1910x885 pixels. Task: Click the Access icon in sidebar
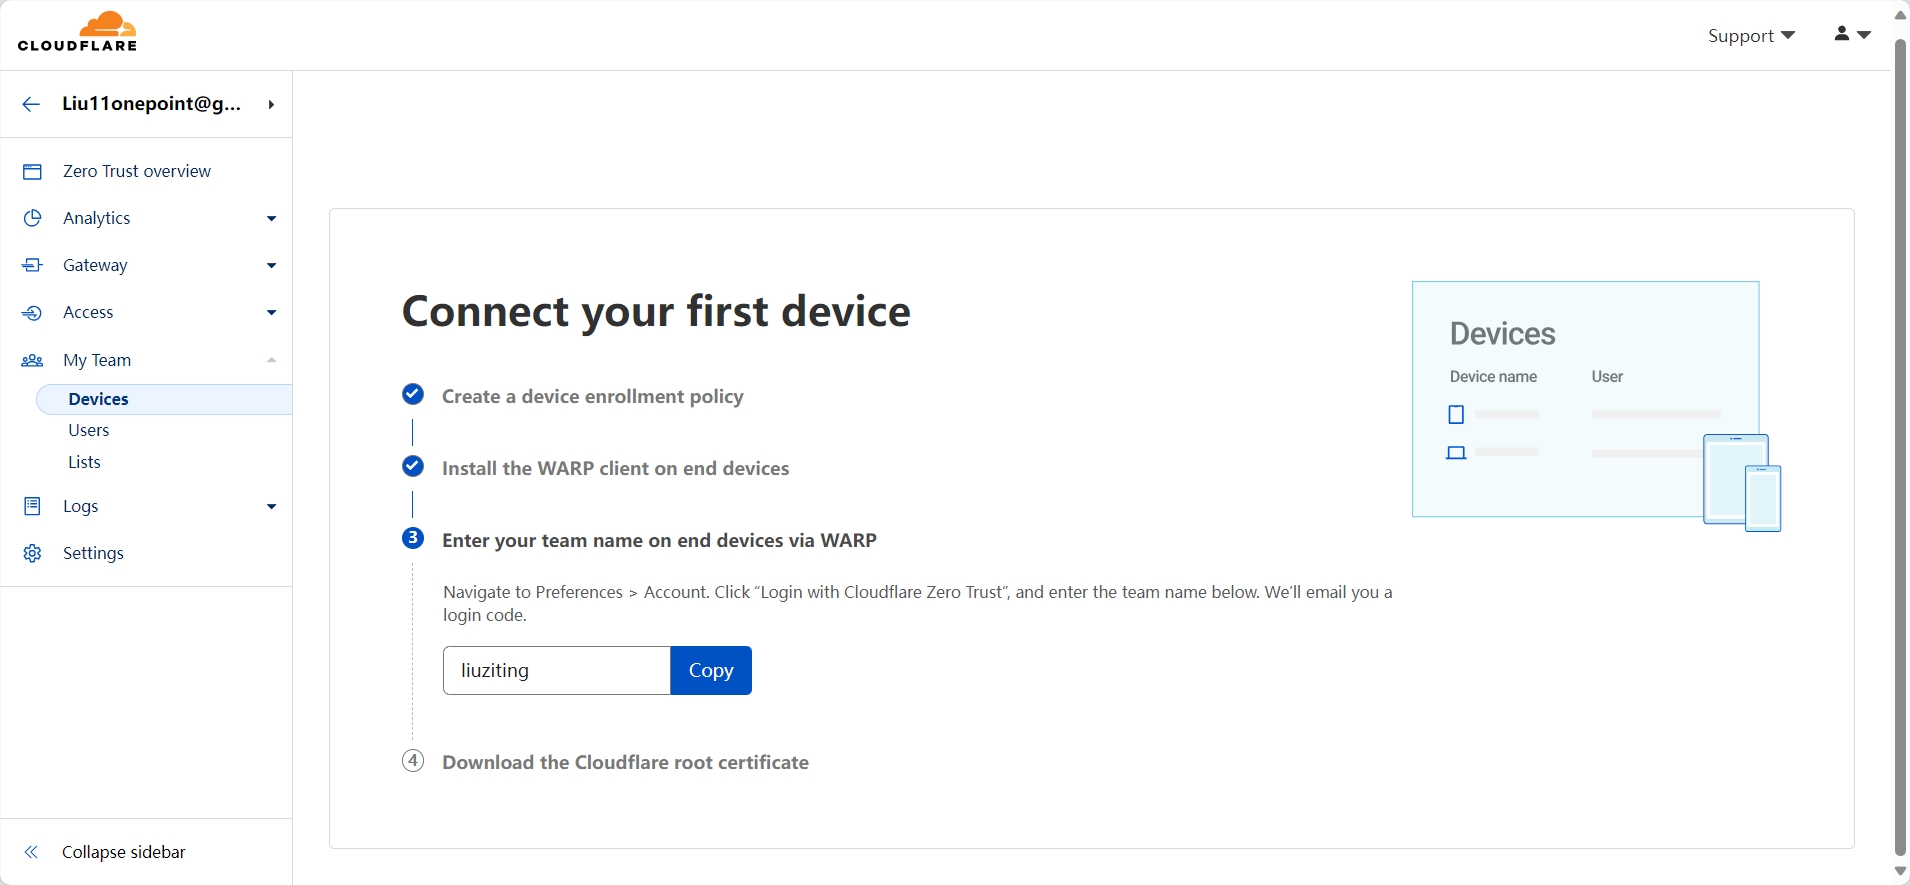(32, 313)
